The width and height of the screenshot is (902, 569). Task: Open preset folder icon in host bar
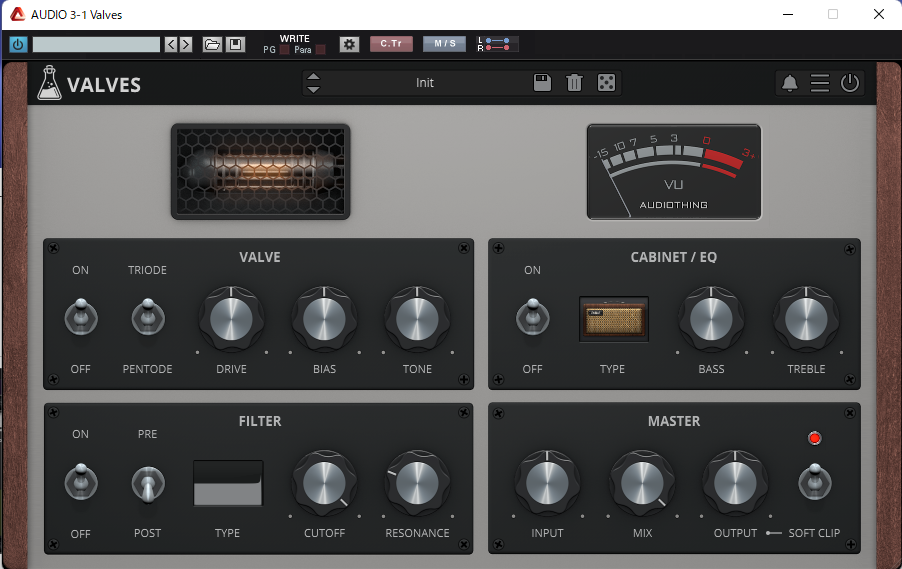click(212, 44)
